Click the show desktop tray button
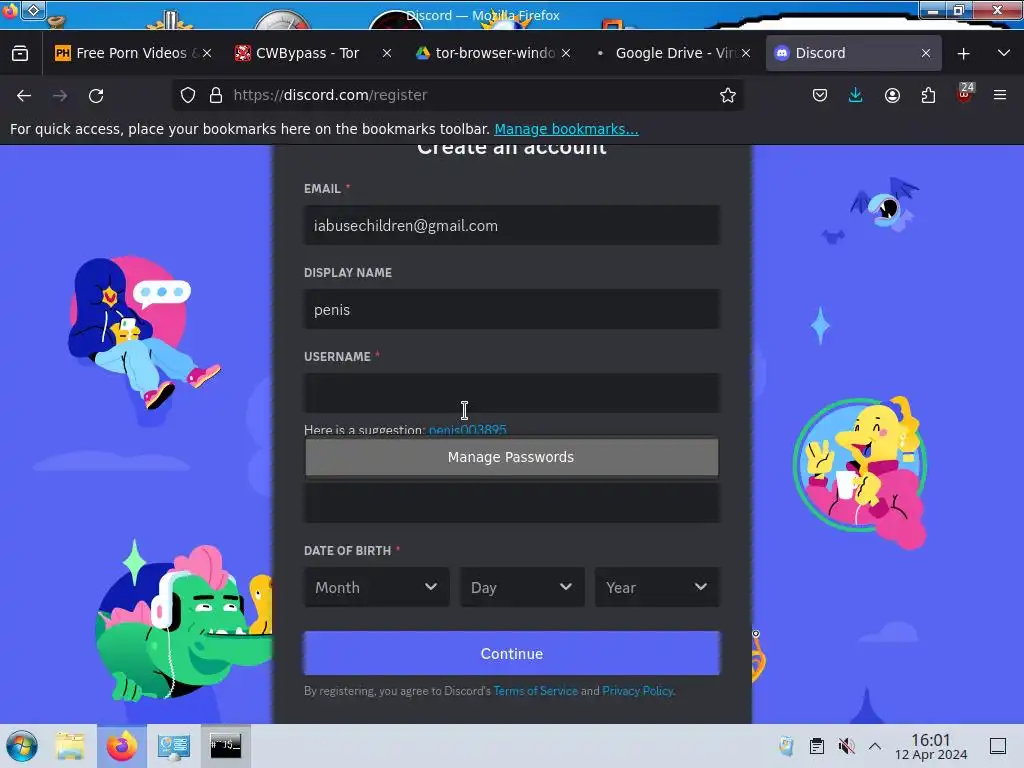This screenshot has width=1024, height=768. [x=998, y=746]
